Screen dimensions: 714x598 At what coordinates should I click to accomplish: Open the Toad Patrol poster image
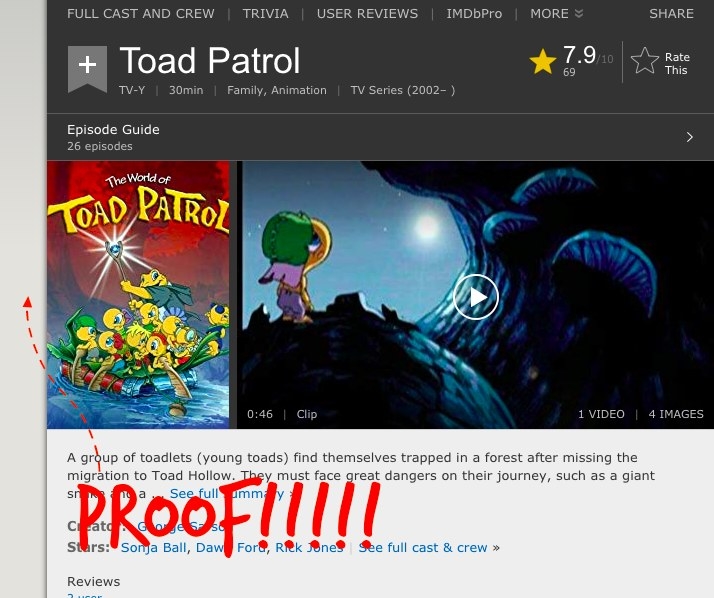tap(138, 295)
